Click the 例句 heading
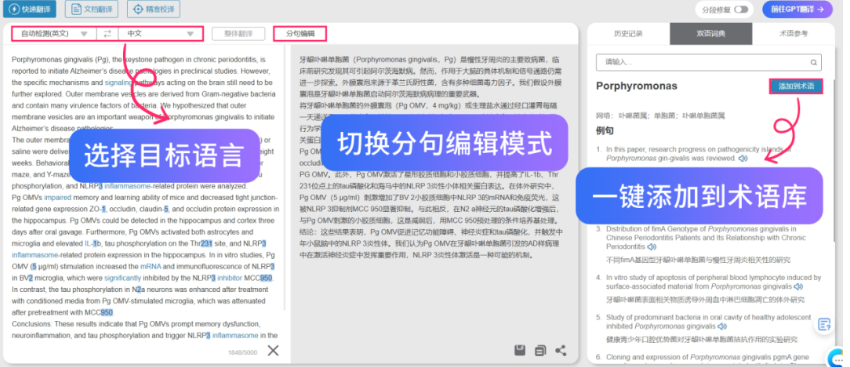The image size is (850, 367). tap(604, 131)
